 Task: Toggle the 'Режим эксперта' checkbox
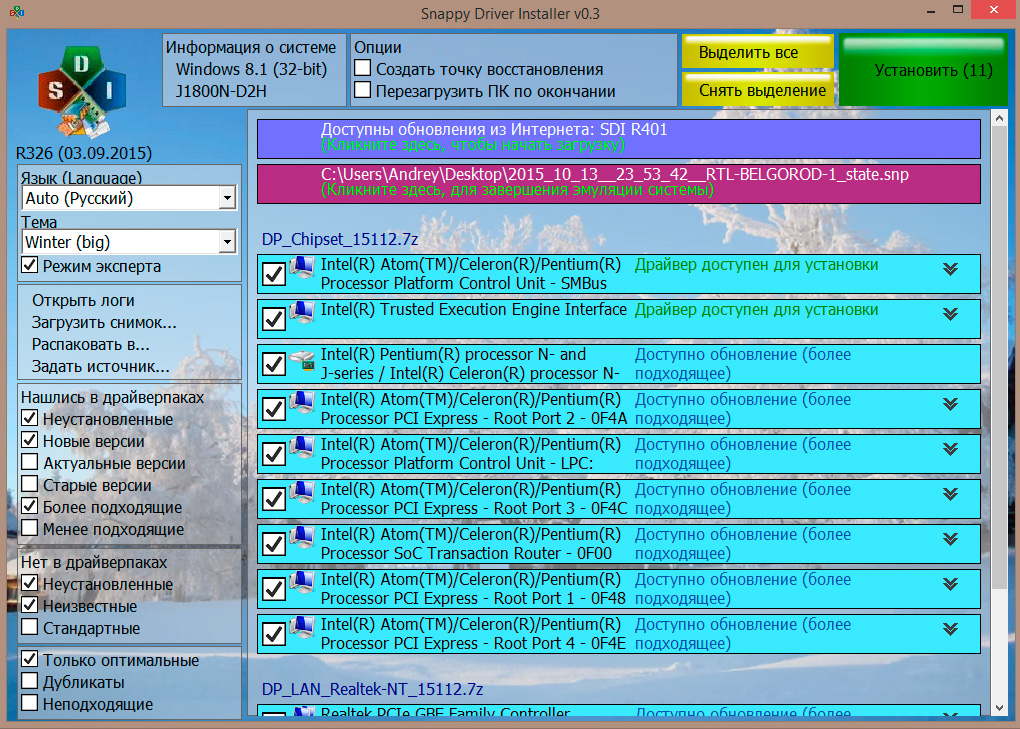tap(30, 266)
